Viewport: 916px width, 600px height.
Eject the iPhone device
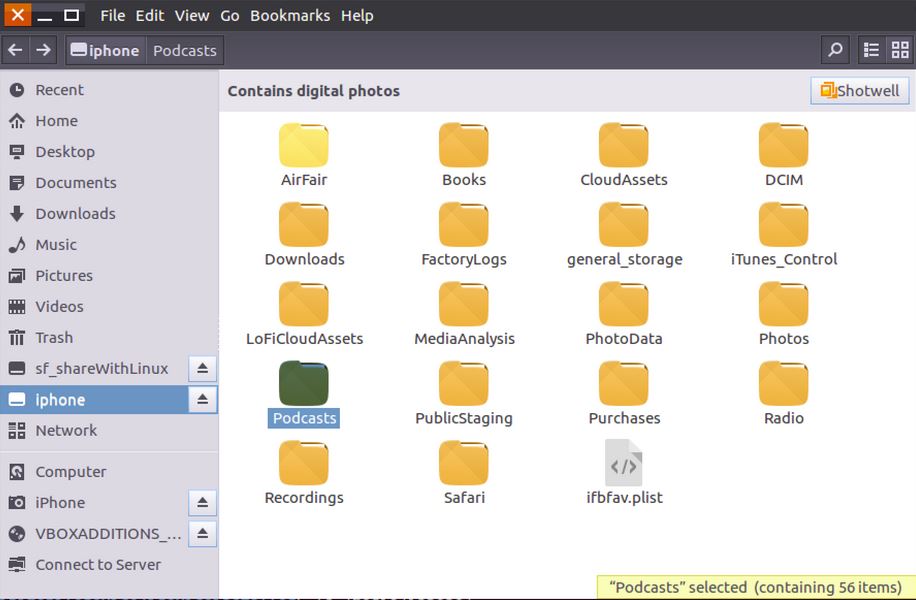[202, 502]
